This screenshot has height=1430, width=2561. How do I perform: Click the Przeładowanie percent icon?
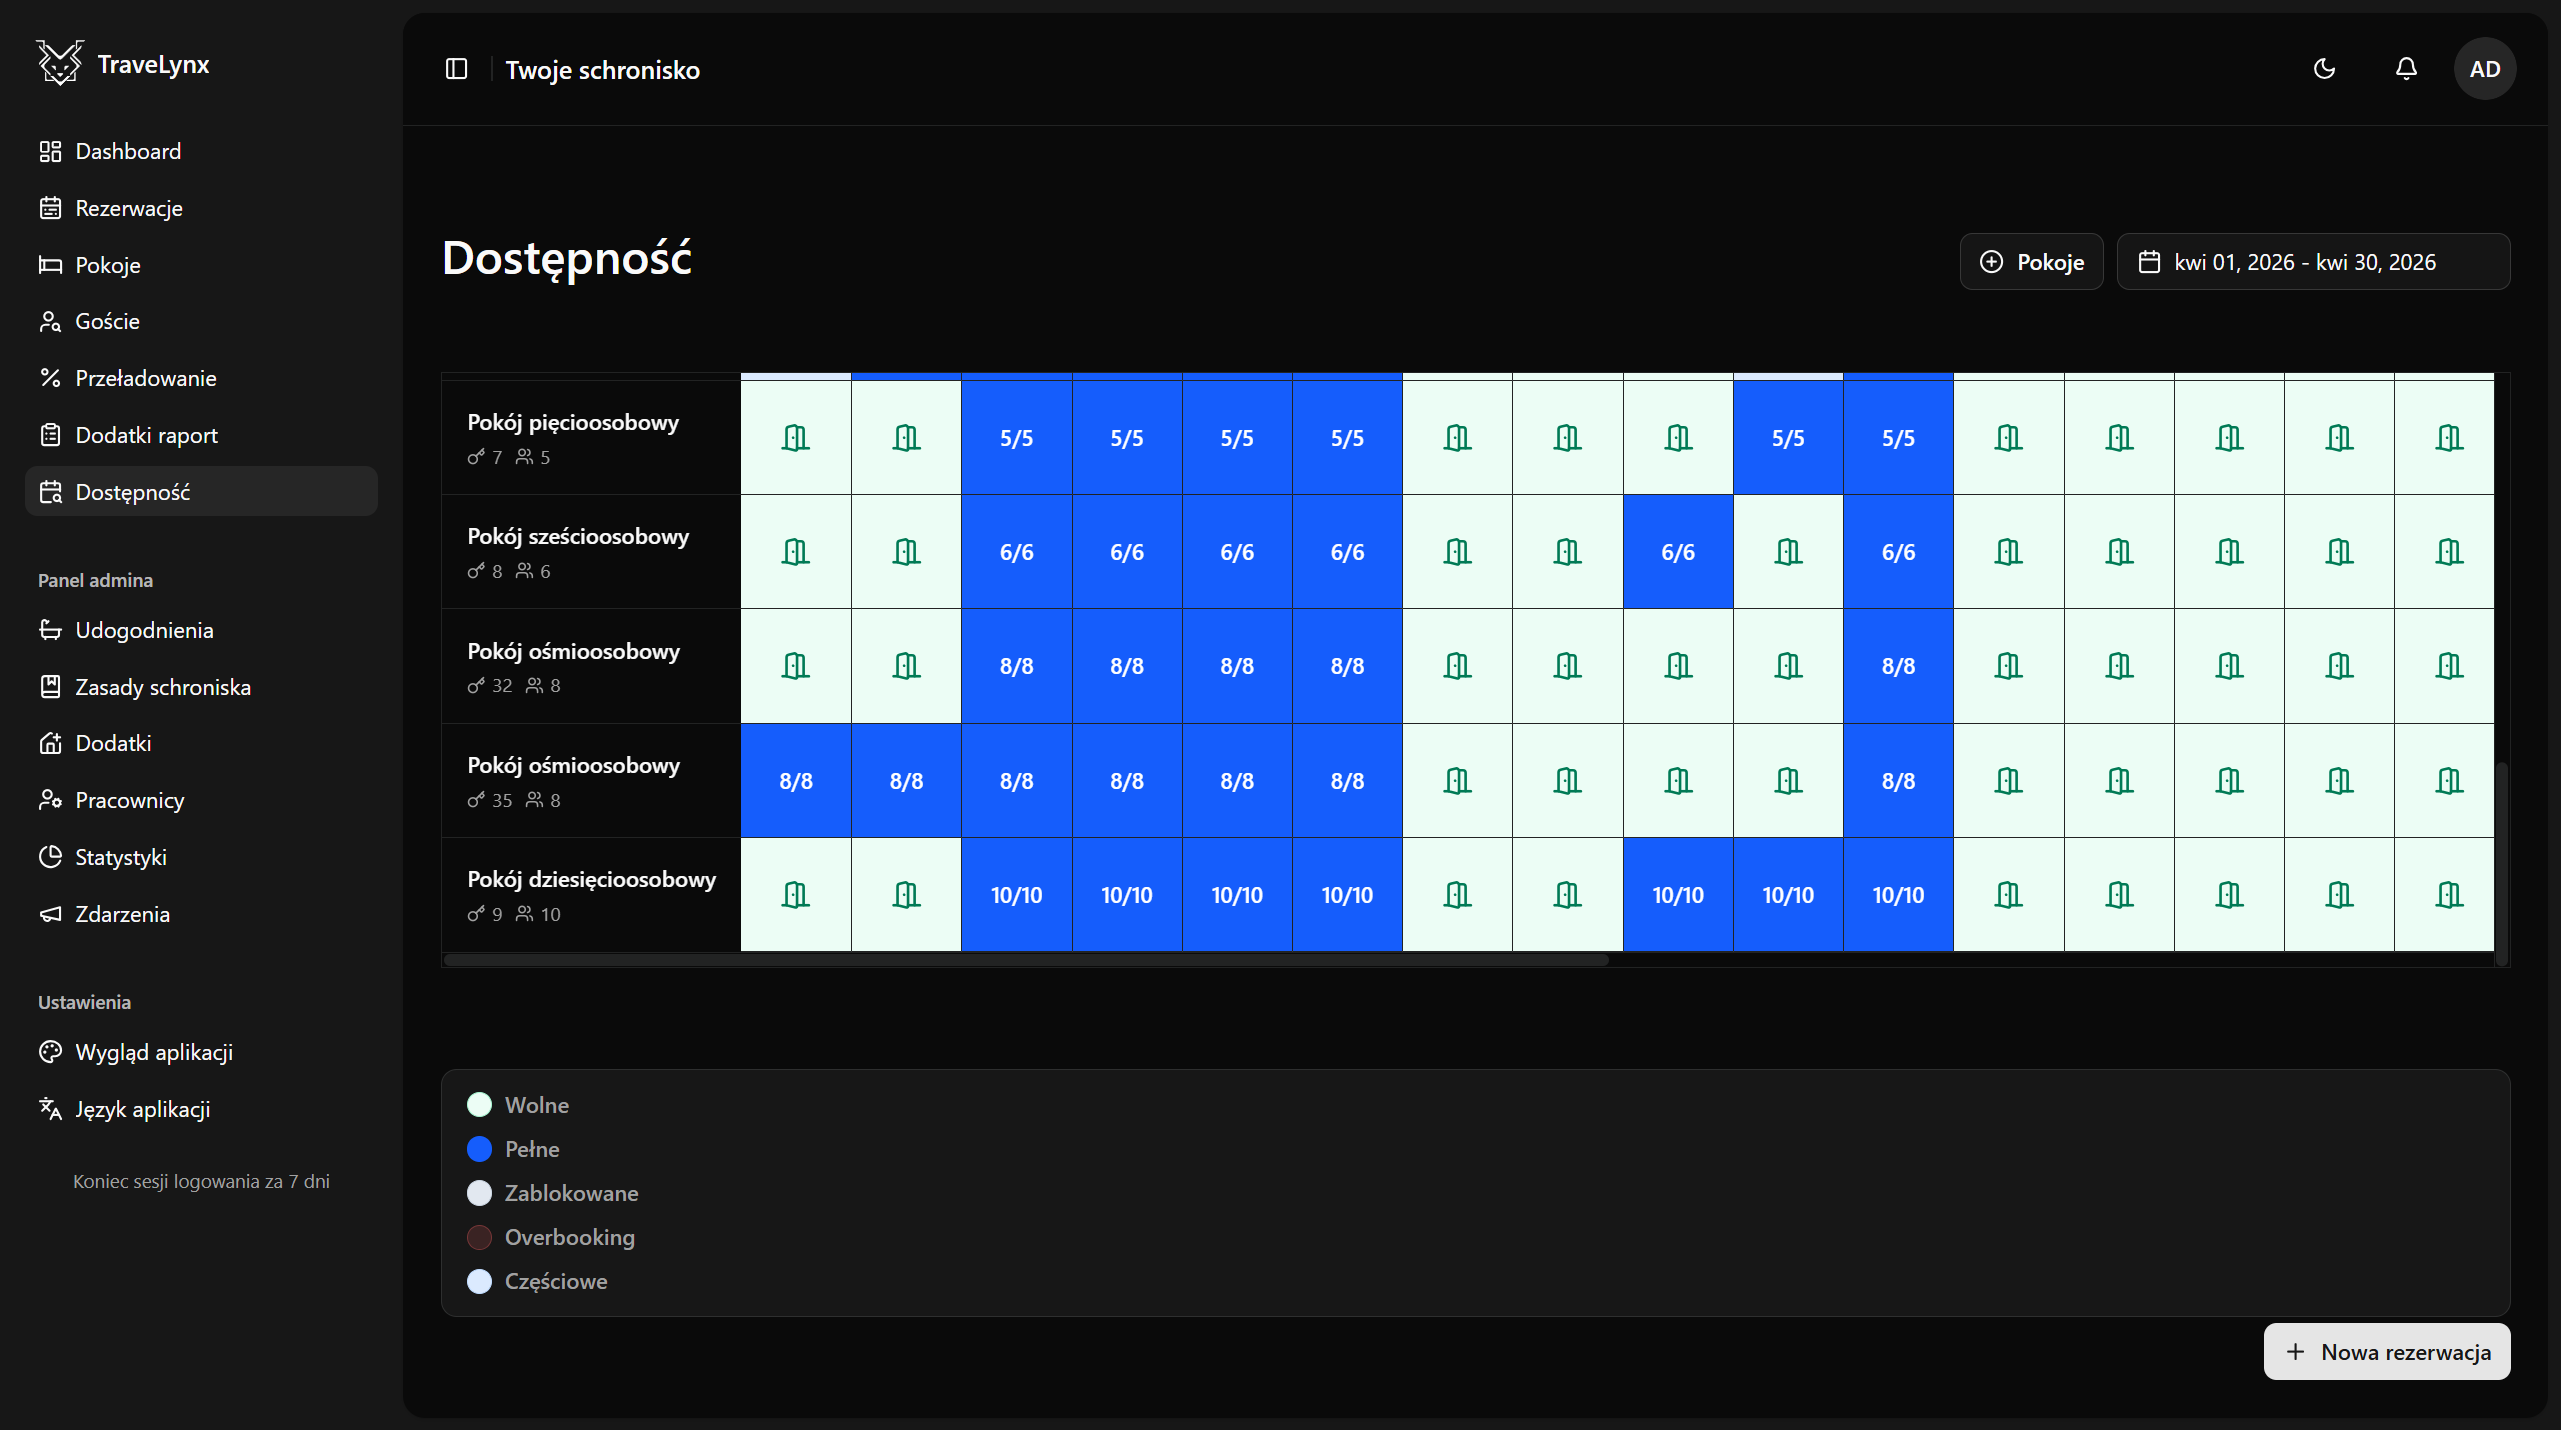click(50, 378)
